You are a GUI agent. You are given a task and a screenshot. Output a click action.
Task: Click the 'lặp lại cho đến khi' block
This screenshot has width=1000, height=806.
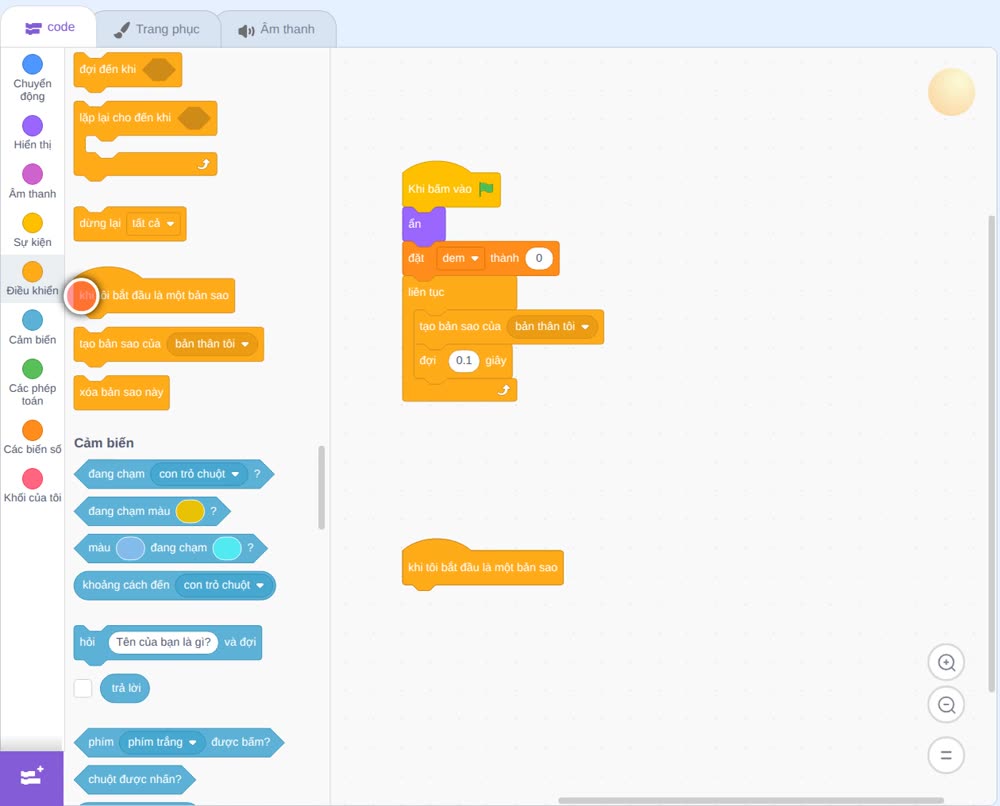(x=145, y=140)
